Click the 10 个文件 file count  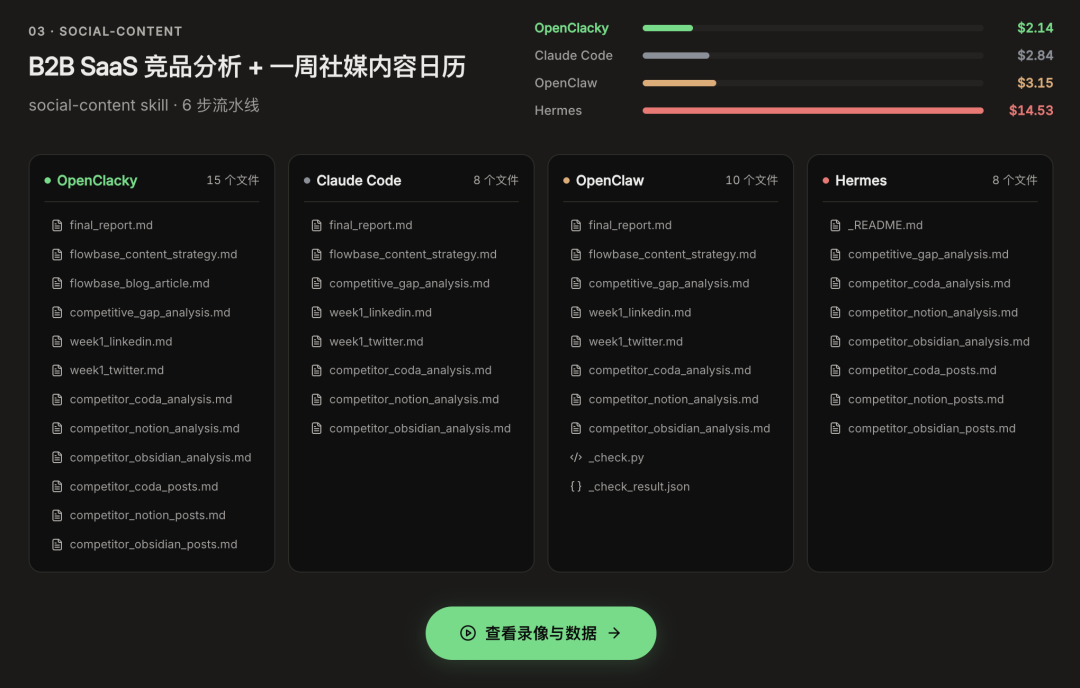751,180
